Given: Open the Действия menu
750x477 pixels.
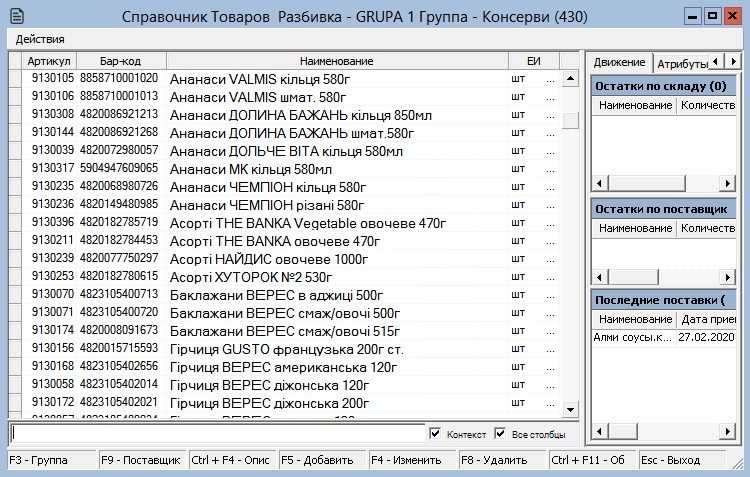Looking at the screenshot, I should tap(40, 39).
